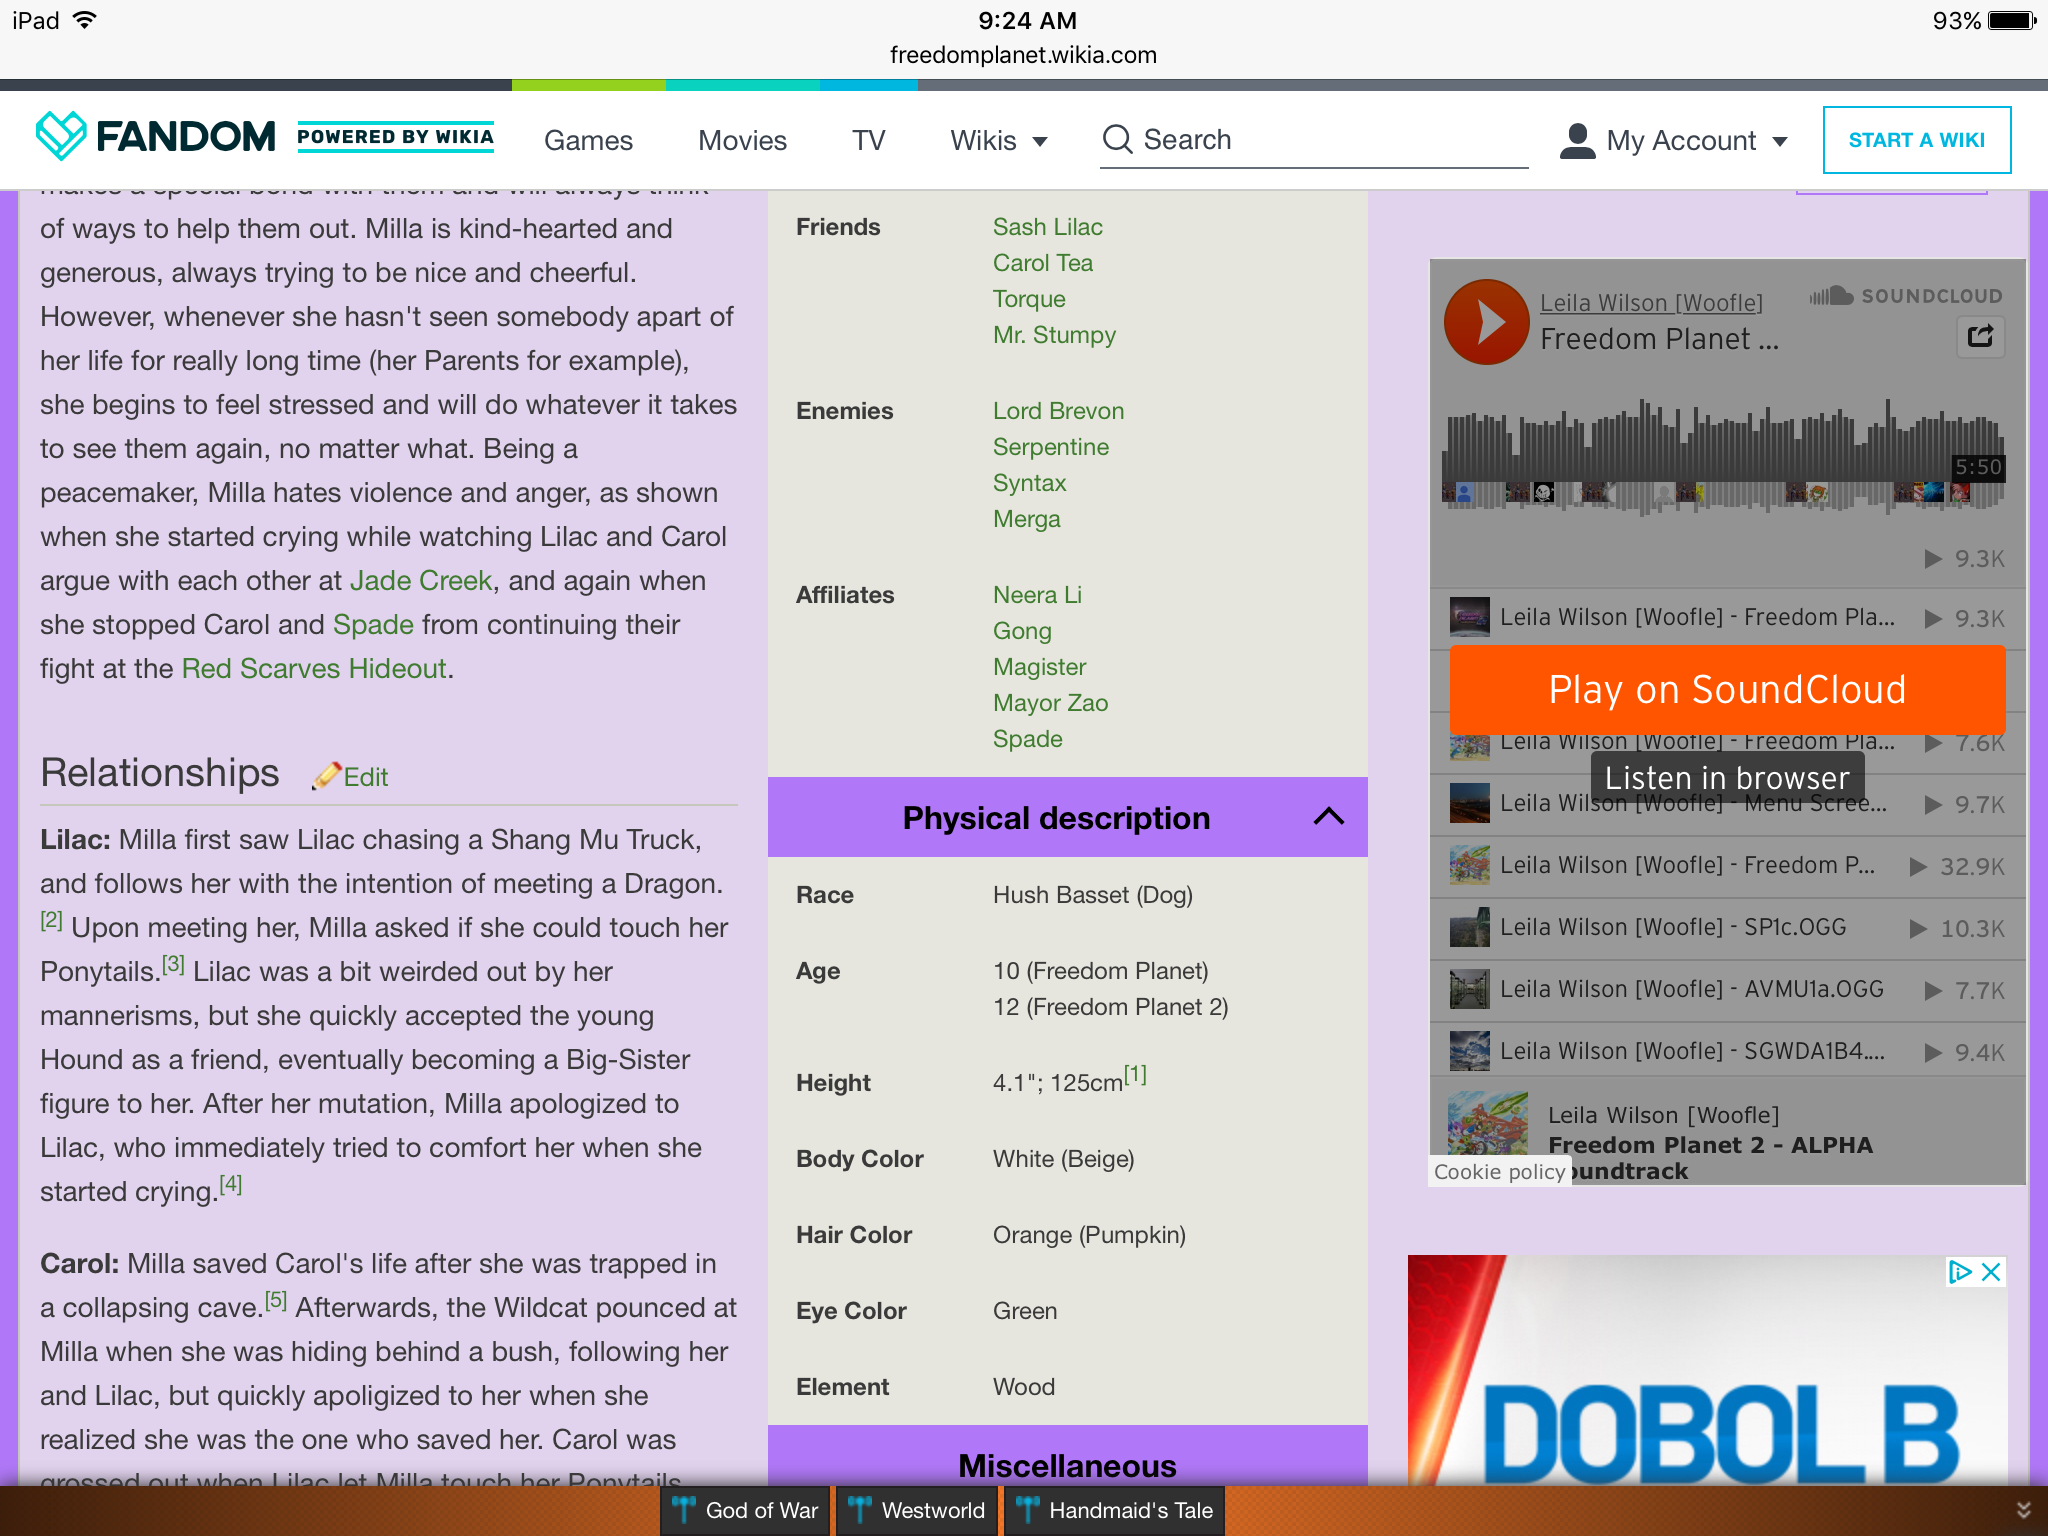Play the Freedom Planet SoundCloud track
Viewport: 2048px width, 1536px height.
[x=1486, y=322]
